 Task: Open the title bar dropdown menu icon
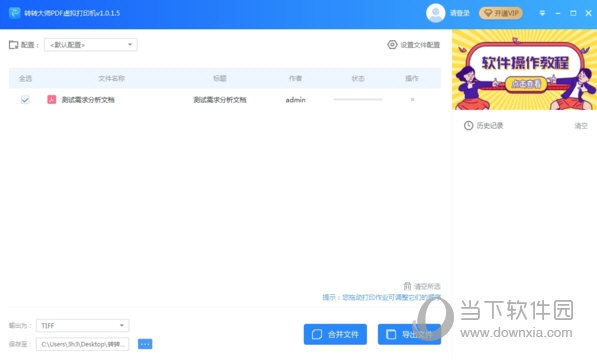(542, 13)
